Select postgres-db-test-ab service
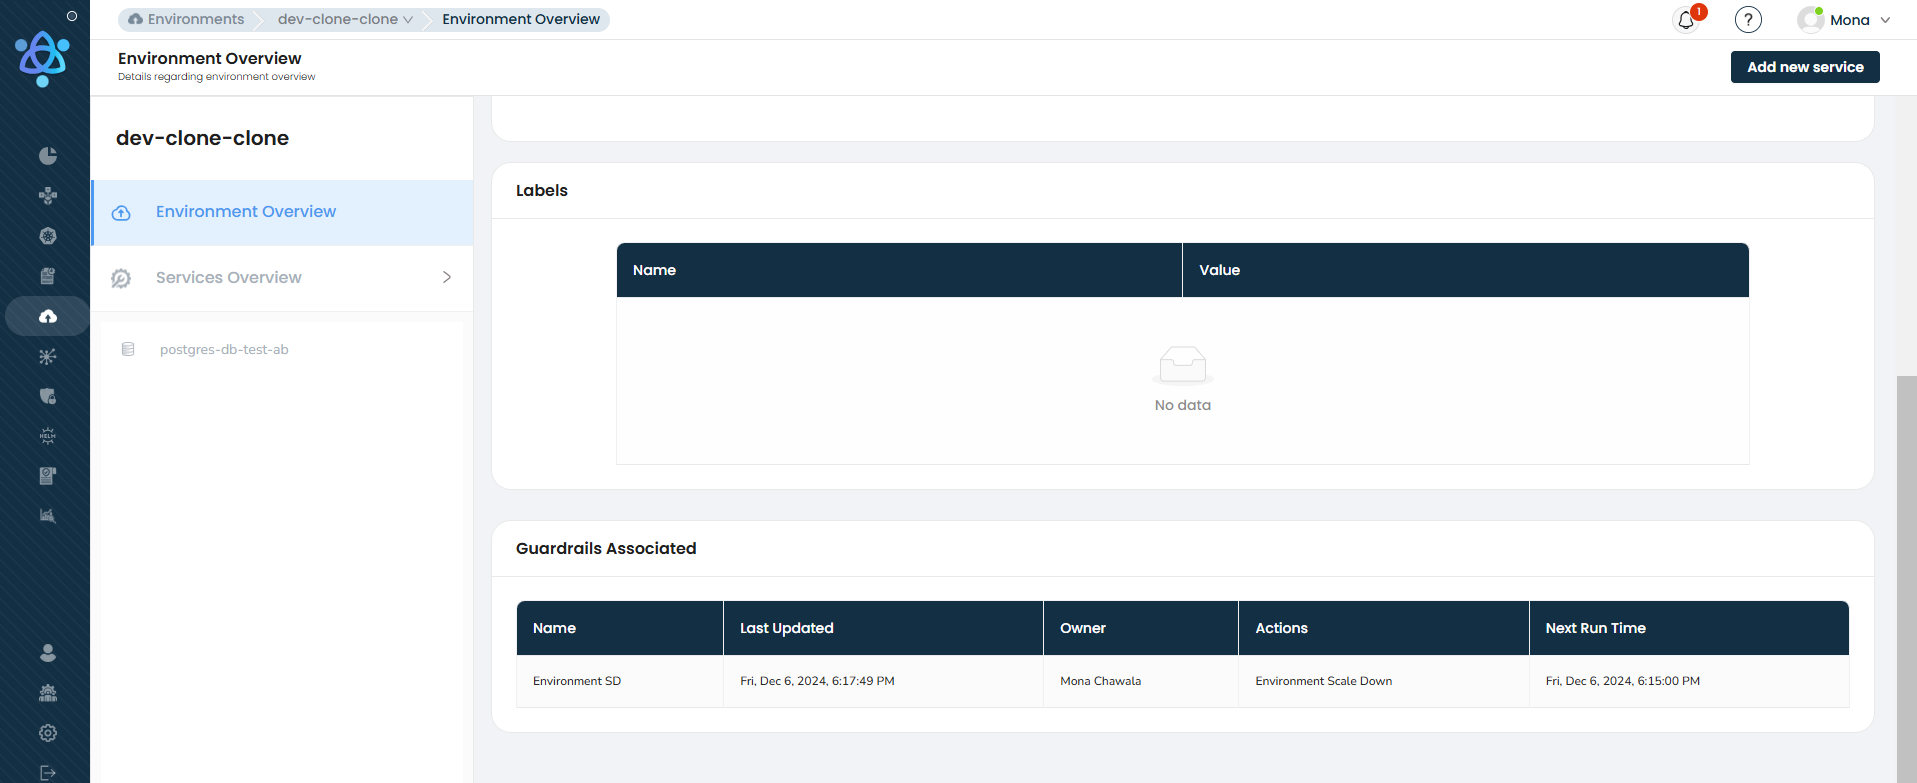 click(224, 350)
